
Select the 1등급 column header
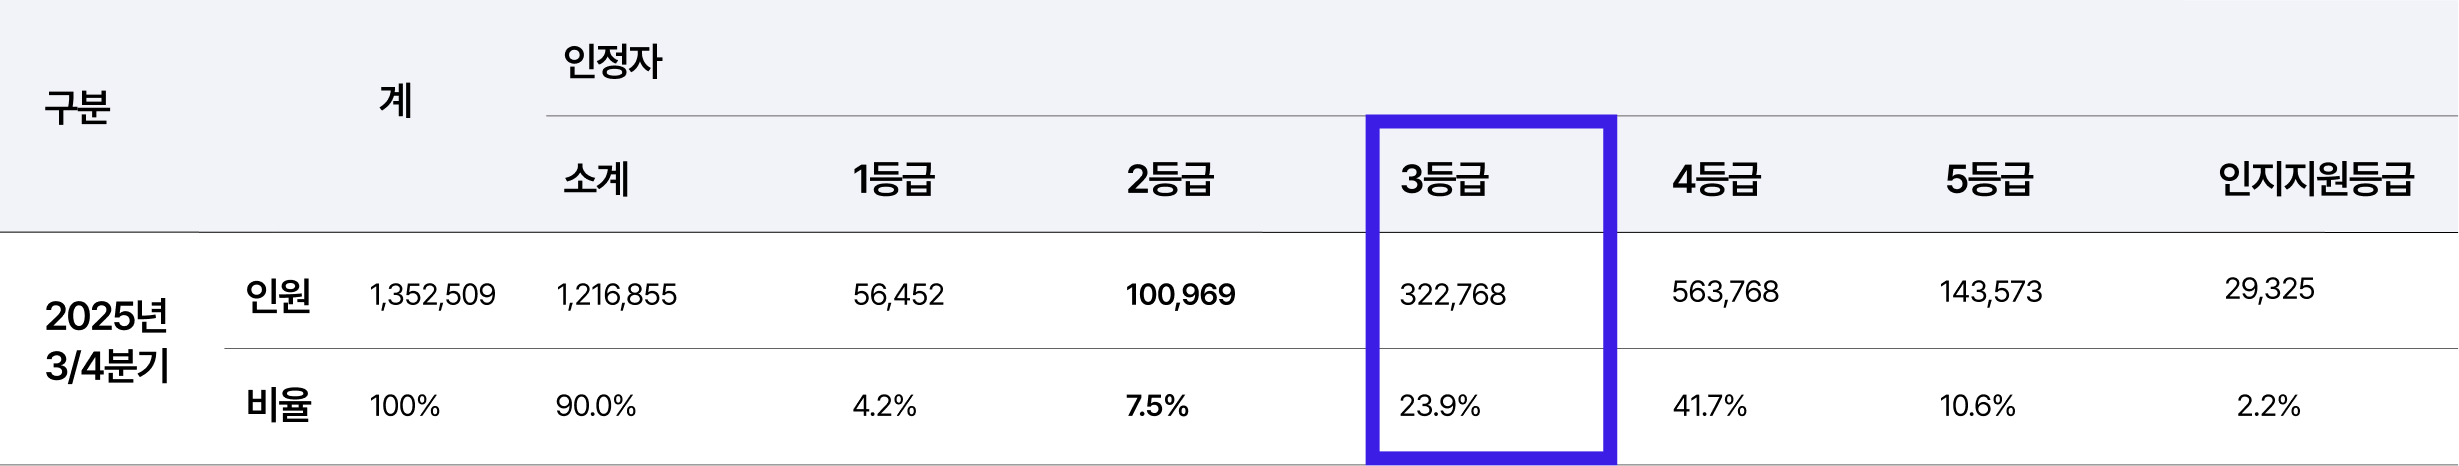(x=893, y=179)
